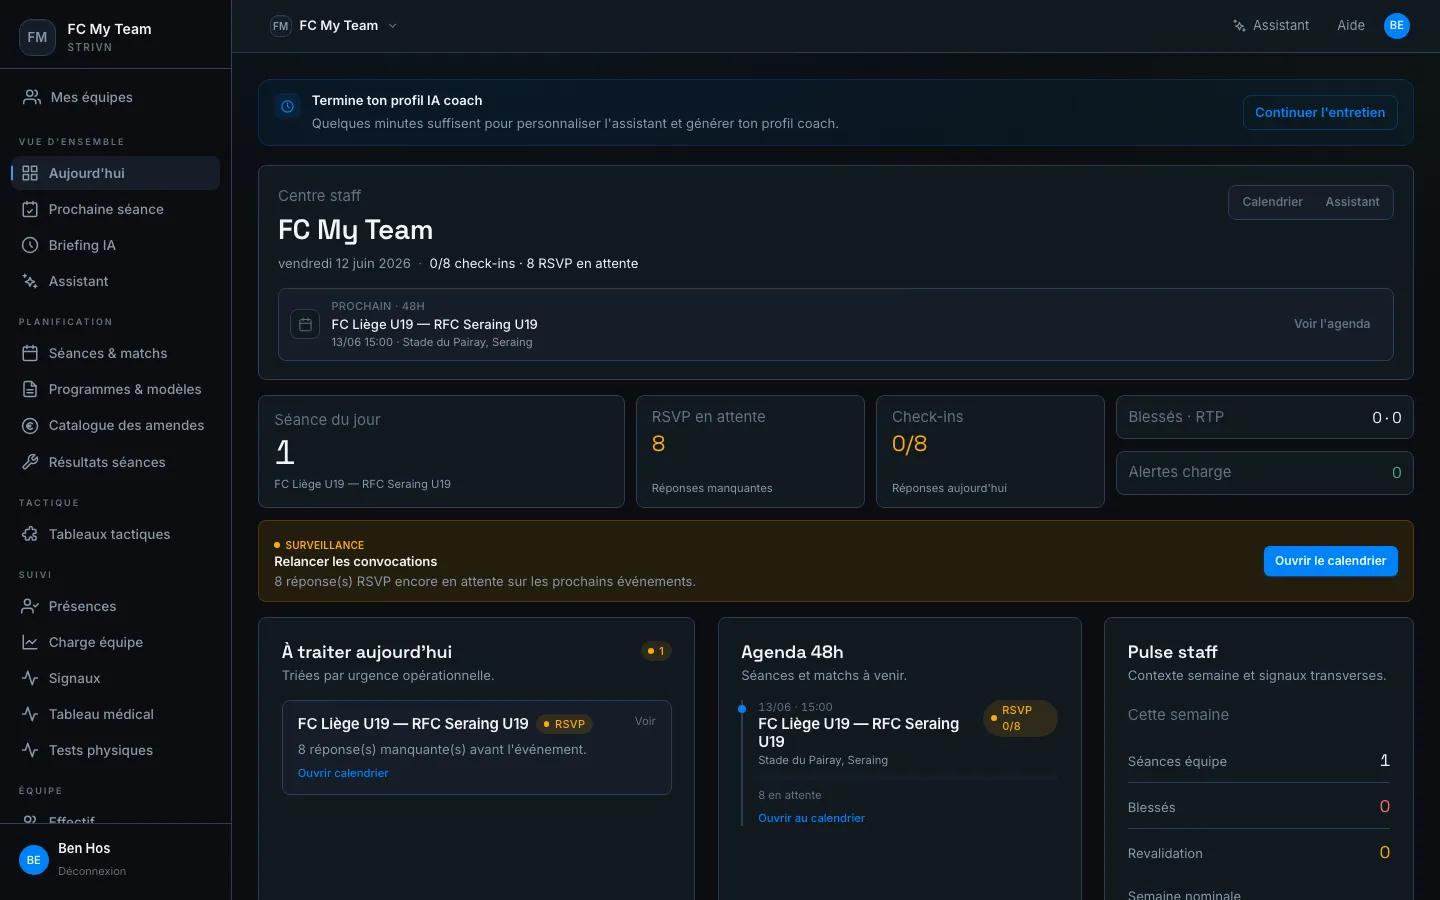
Task: Click the Signaux pulse icon
Action: [30, 678]
